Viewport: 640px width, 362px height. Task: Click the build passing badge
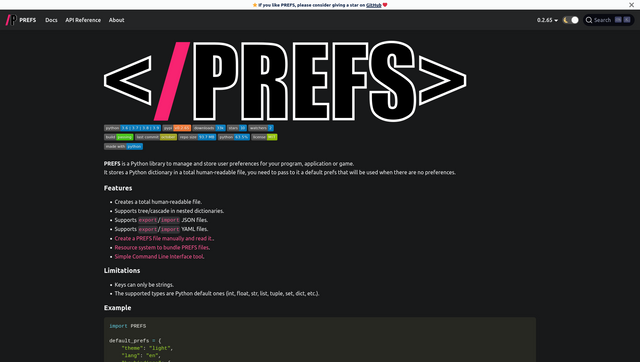click(118, 137)
